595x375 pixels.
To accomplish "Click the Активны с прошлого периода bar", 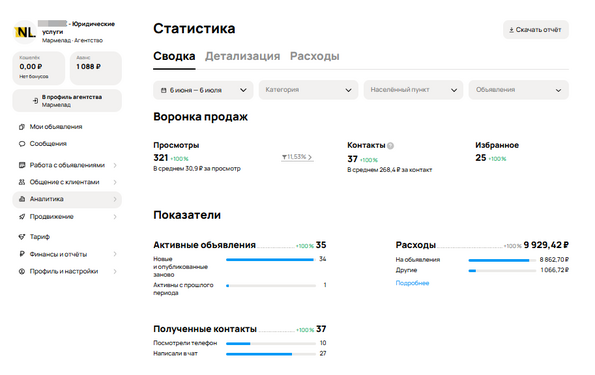I will 271,285.
